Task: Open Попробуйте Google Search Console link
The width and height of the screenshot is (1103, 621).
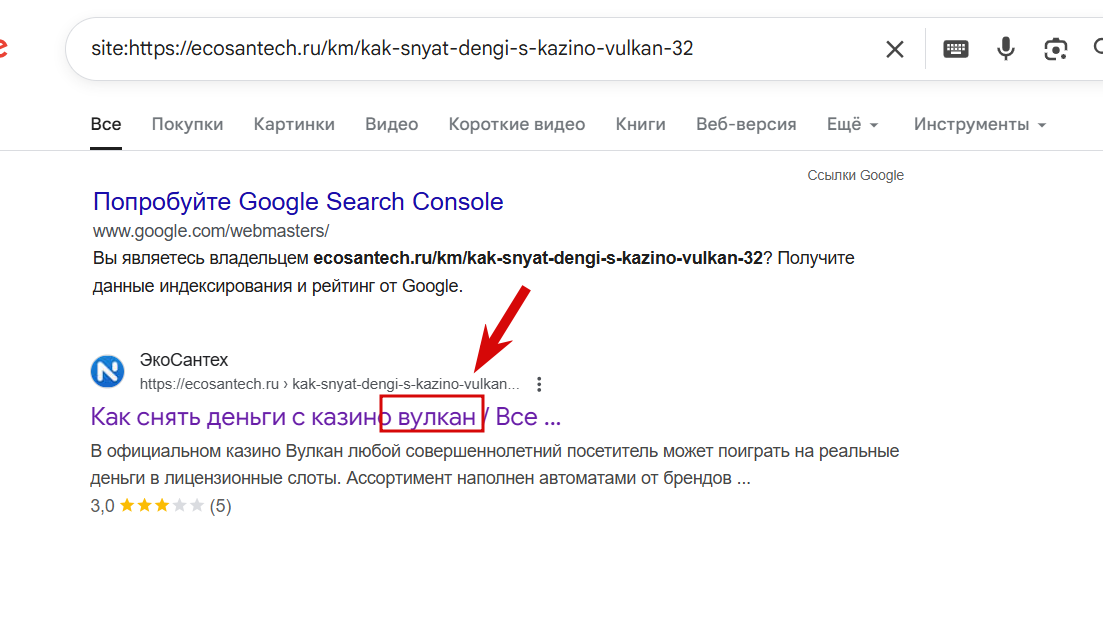Action: click(298, 202)
